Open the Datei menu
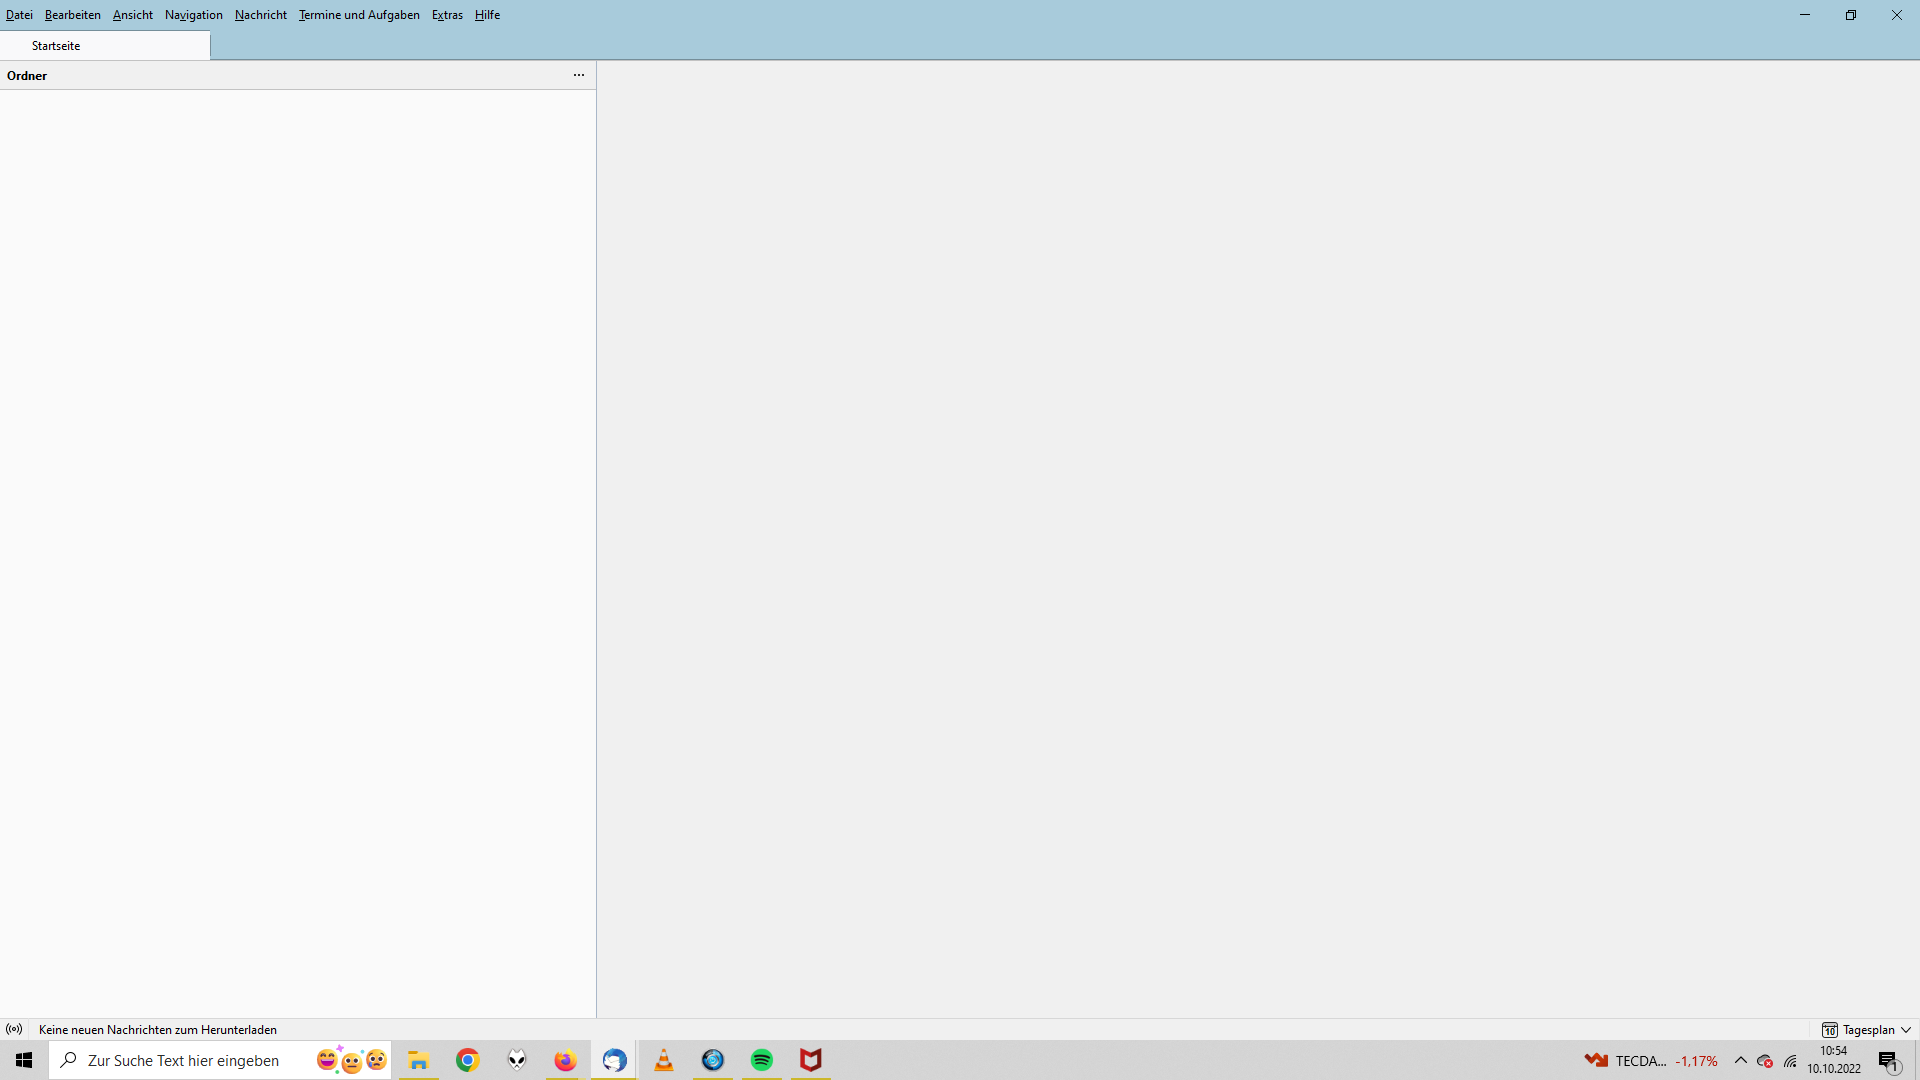The height and width of the screenshot is (1080, 1920). [x=19, y=15]
